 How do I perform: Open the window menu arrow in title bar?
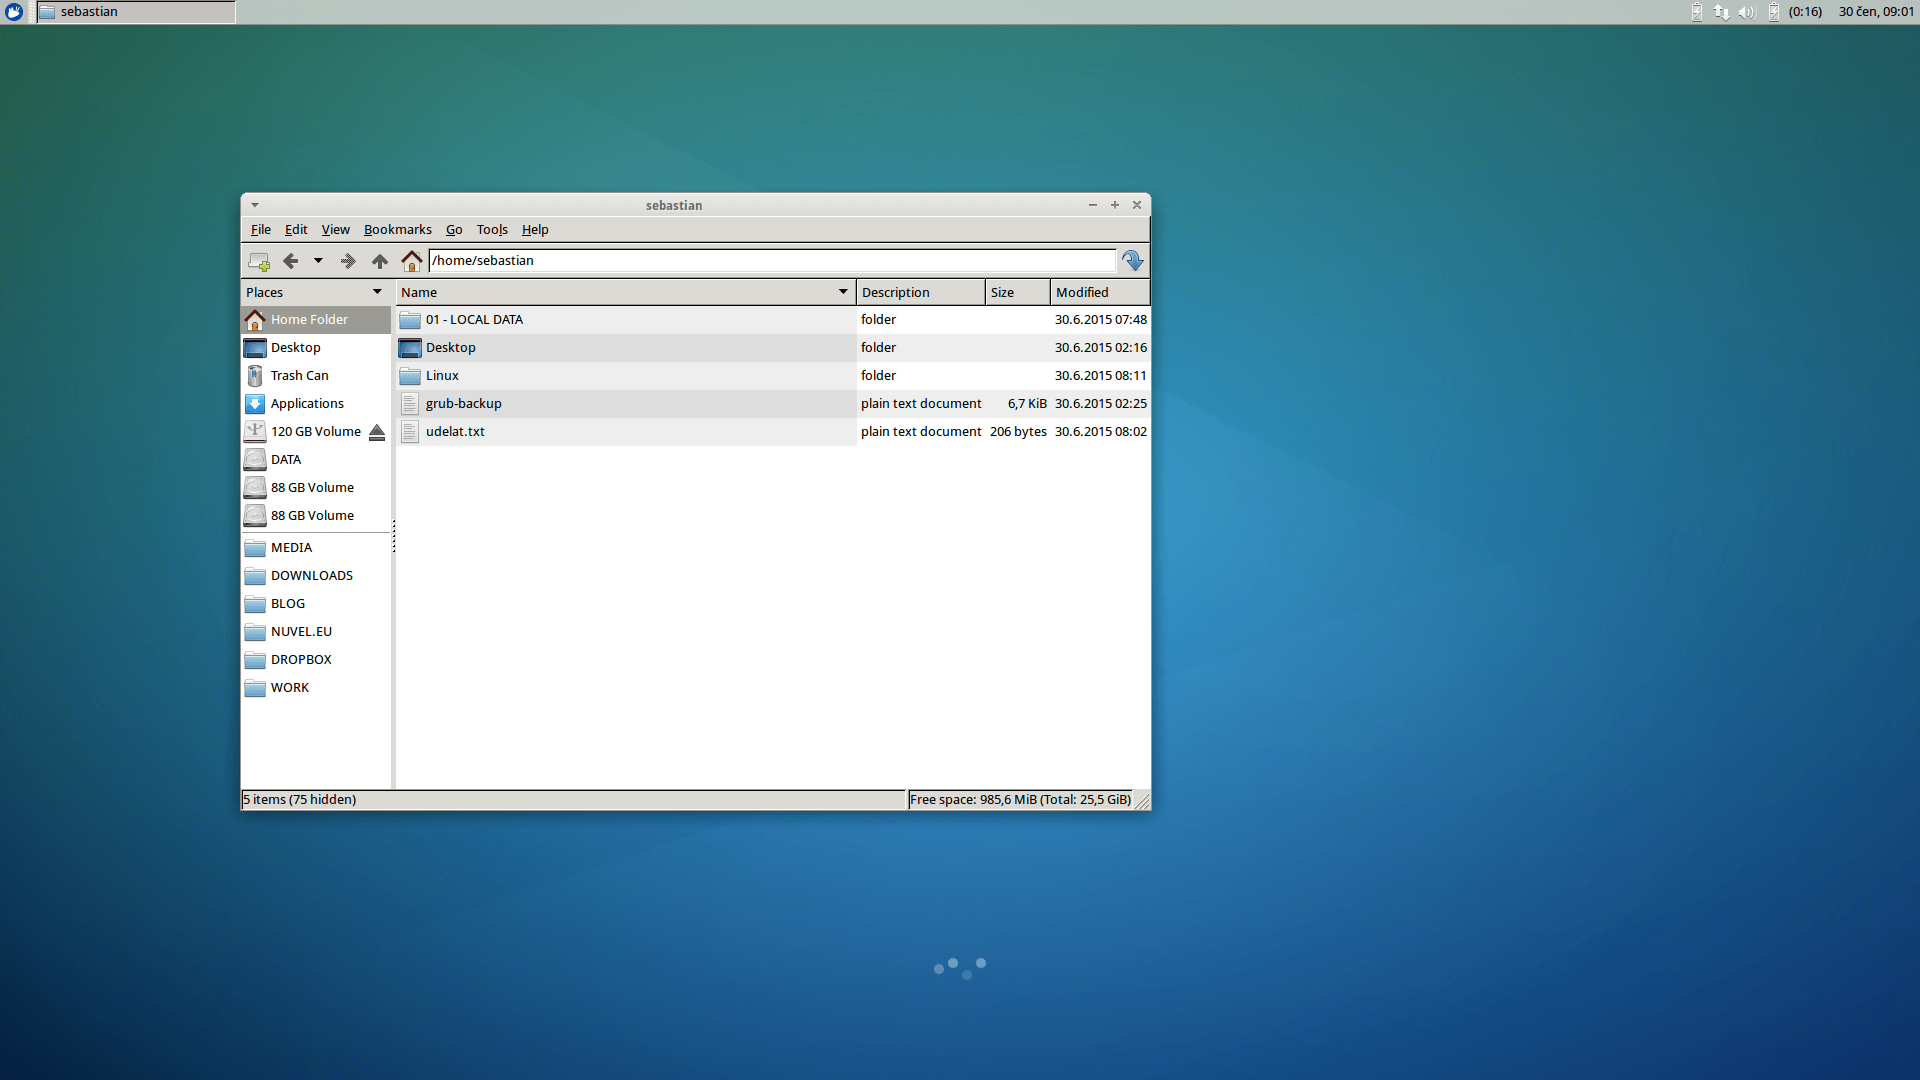point(255,205)
